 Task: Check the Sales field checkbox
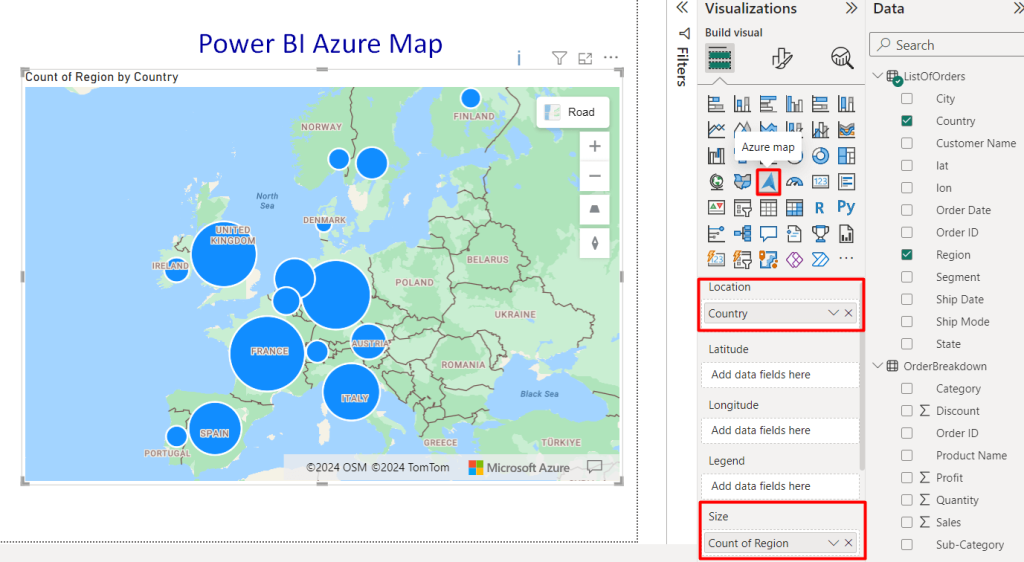click(x=907, y=522)
